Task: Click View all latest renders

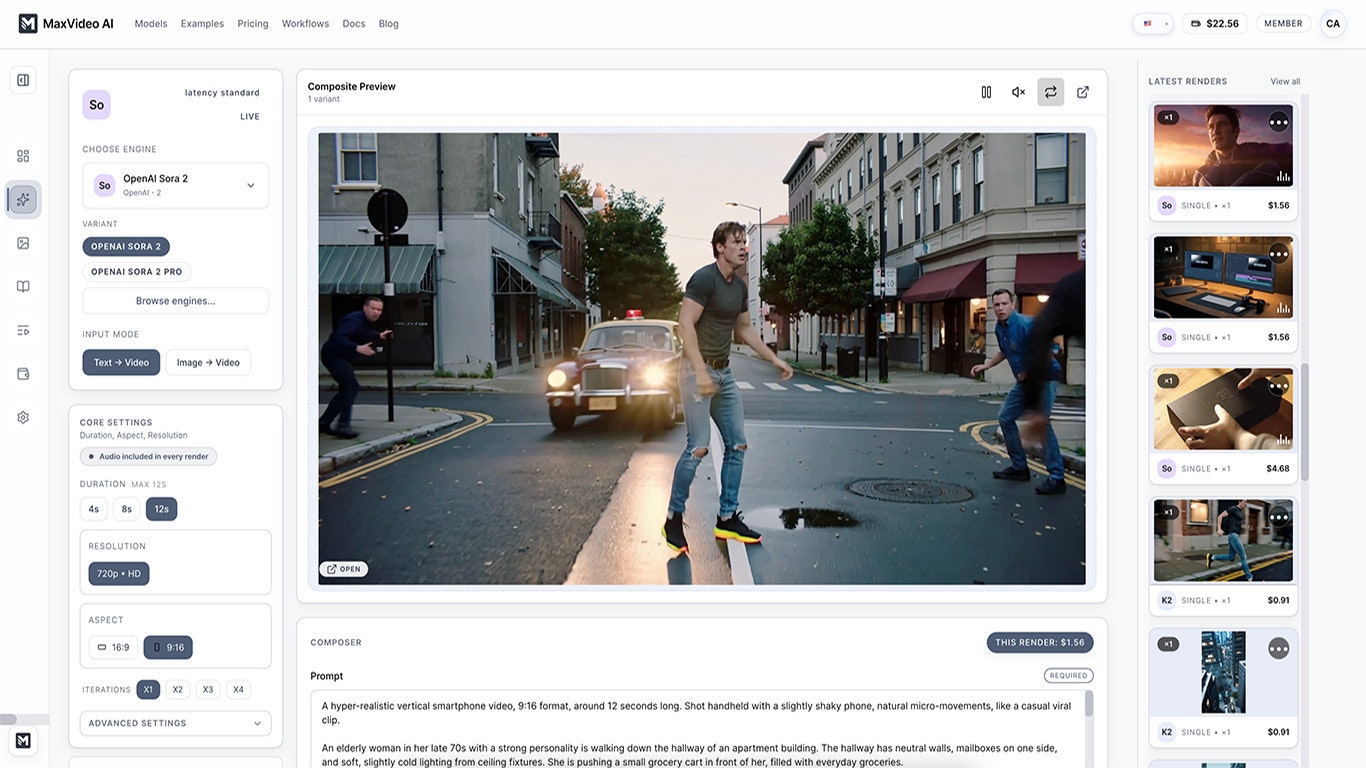Action: tap(1284, 81)
